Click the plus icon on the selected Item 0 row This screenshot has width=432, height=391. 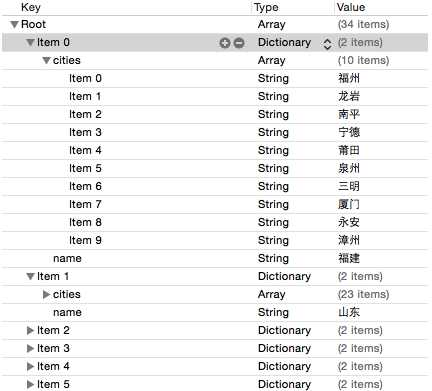tap(225, 43)
